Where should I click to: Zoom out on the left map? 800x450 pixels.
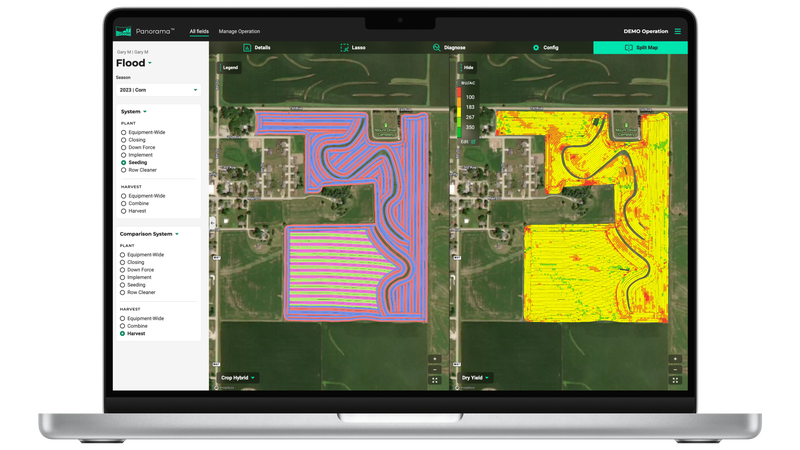[435, 369]
